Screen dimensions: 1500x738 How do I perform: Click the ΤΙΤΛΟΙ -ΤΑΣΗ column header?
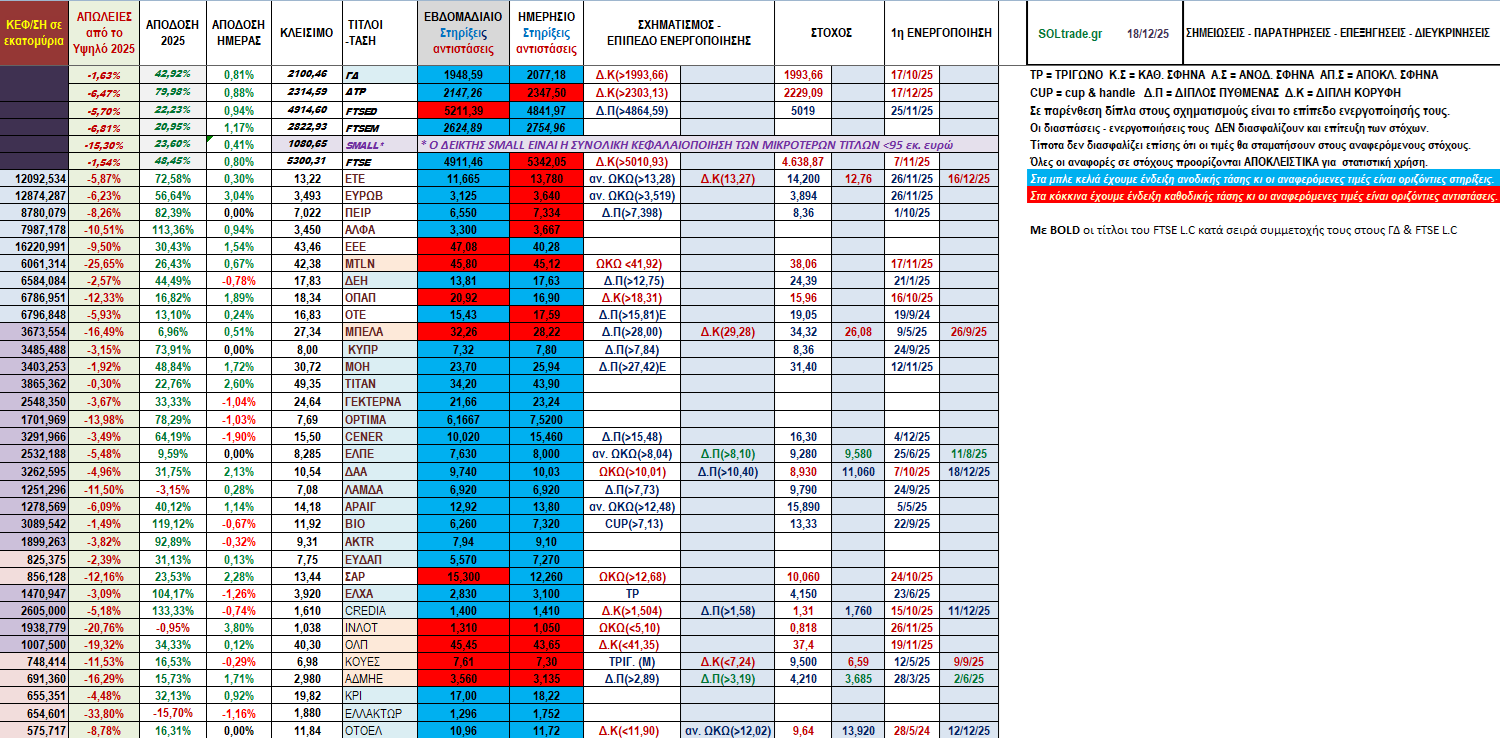tap(376, 33)
